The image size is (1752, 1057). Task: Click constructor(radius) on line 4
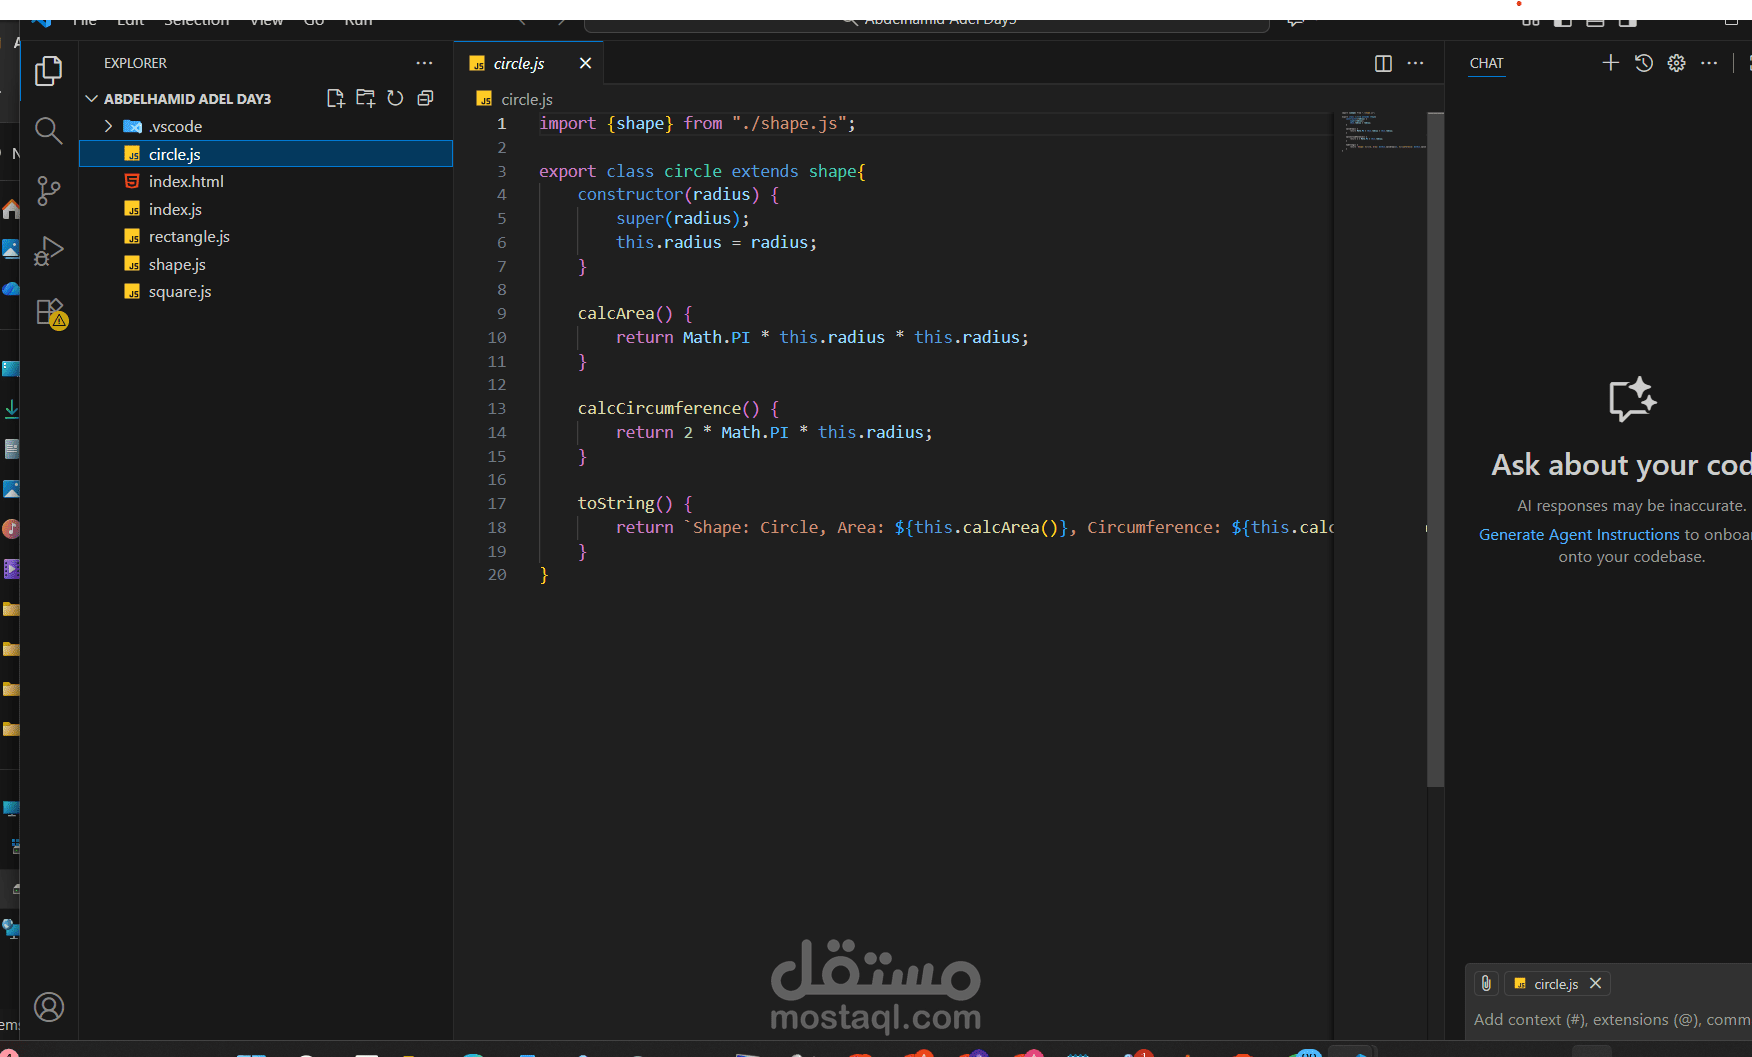[668, 194]
